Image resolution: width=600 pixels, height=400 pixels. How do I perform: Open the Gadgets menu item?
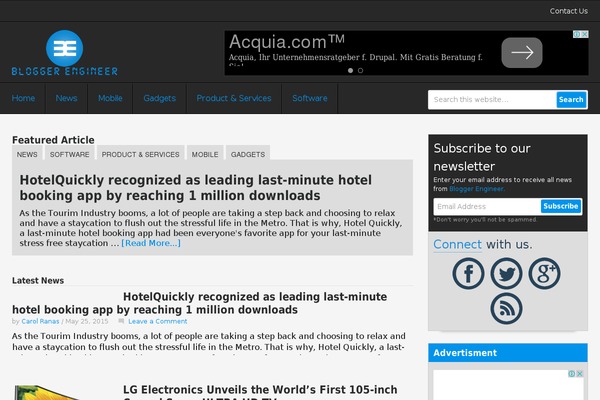160,98
